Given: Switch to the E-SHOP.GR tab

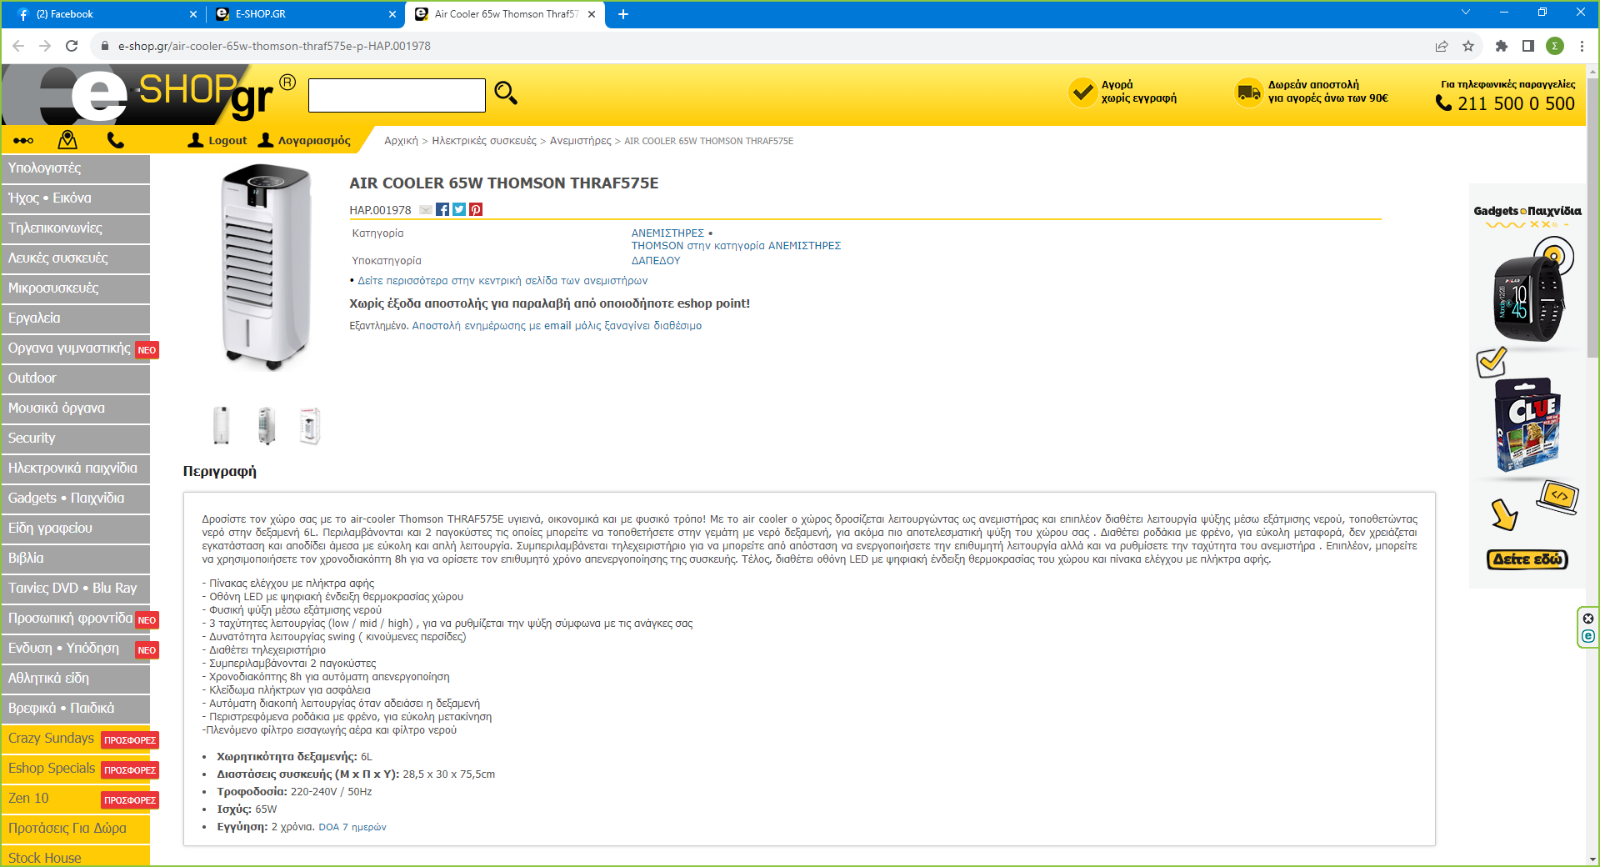Looking at the screenshot, I should pos(304,14).
